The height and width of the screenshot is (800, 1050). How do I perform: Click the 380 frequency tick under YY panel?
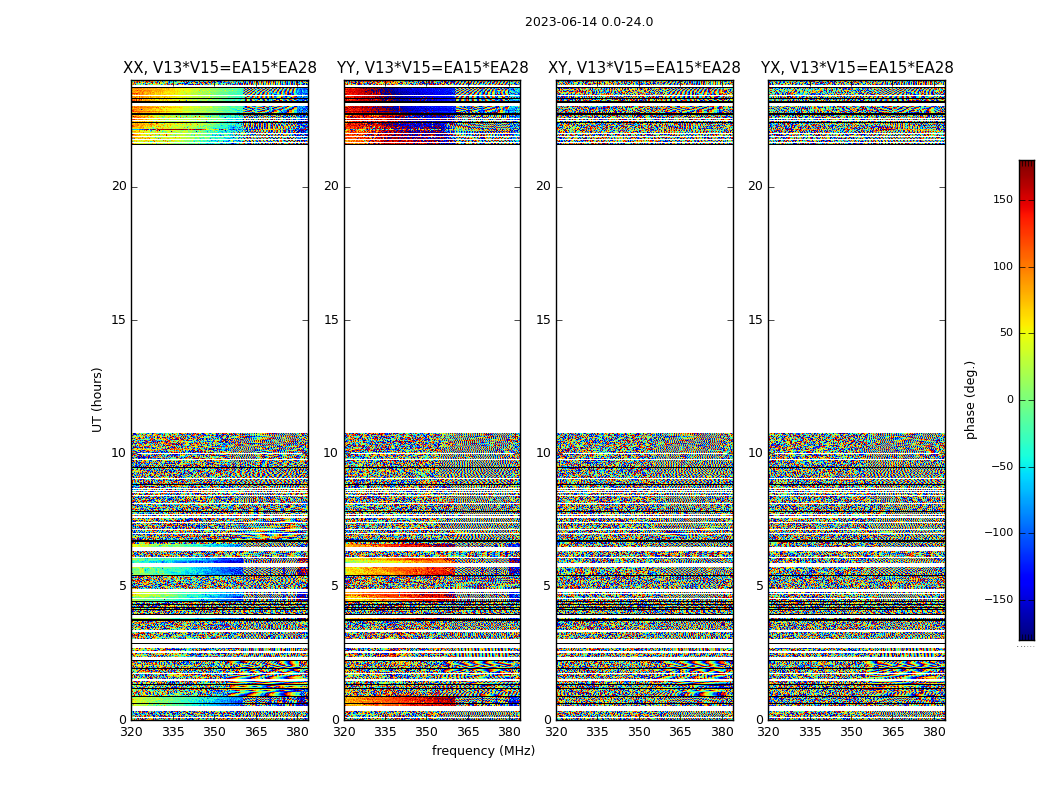point(510,732)
